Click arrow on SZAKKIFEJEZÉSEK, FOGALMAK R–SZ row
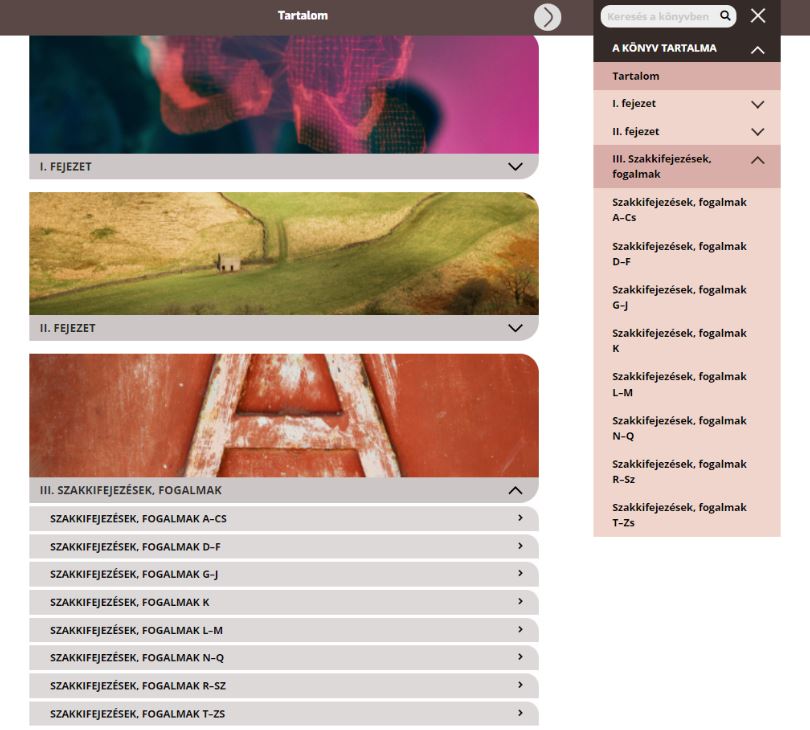 (x=521, y=685)
